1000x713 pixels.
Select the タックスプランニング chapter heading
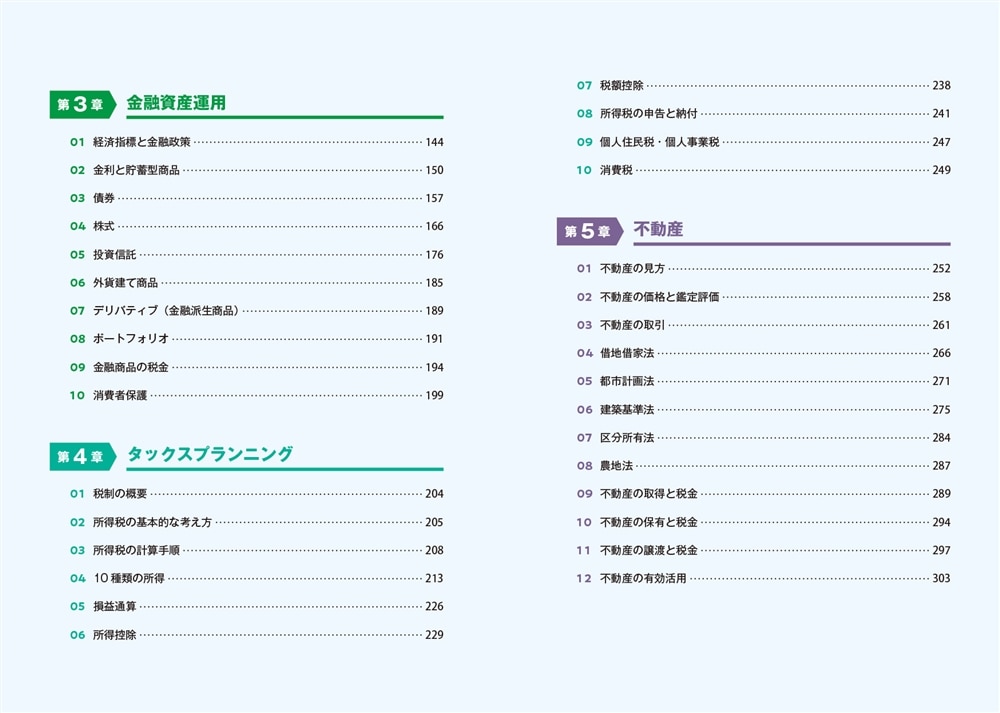click(x=210, y=455)
